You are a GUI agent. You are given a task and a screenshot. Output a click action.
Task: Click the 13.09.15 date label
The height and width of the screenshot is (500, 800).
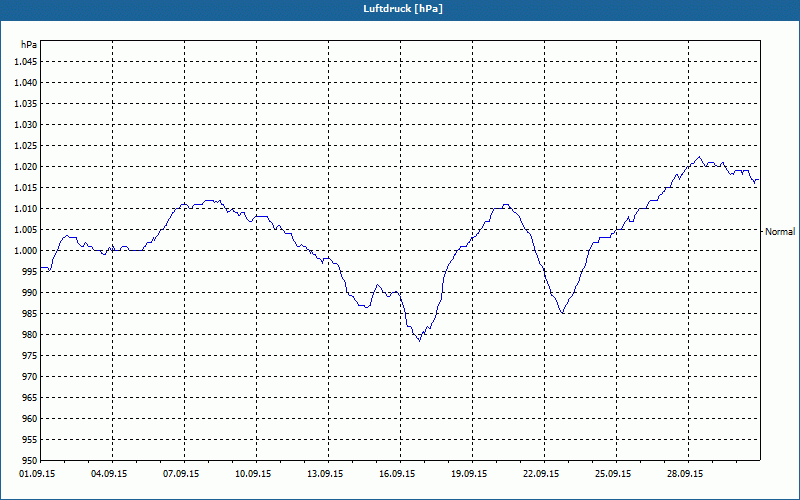[325, 474]
